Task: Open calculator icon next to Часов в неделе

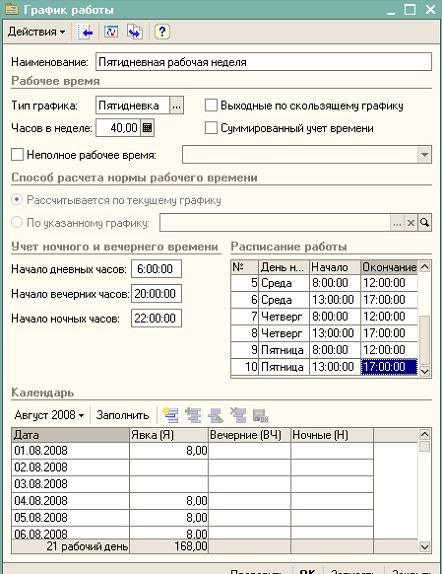Action: point(148,128)
